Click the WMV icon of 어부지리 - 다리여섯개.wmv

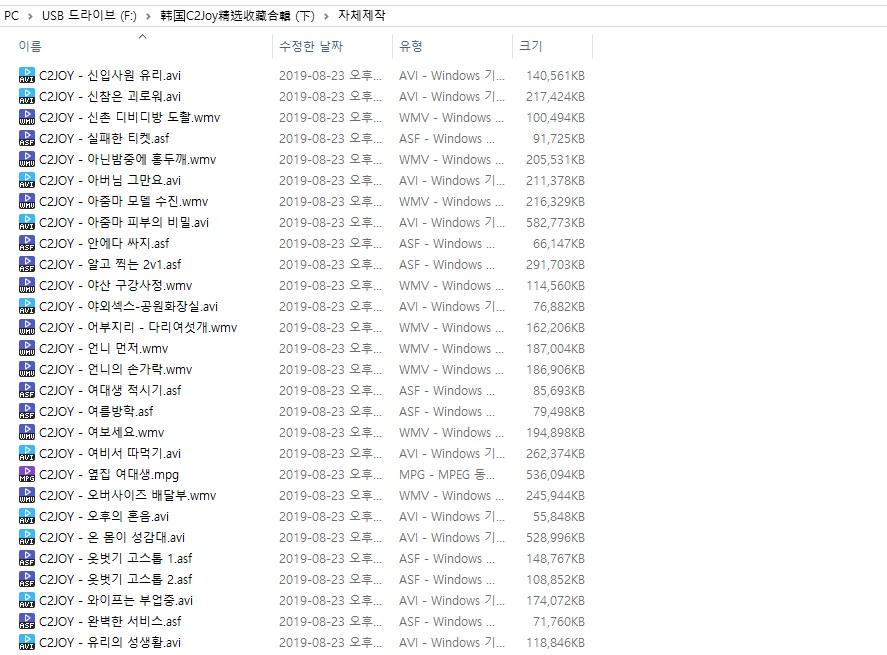(x=27, y=327)
